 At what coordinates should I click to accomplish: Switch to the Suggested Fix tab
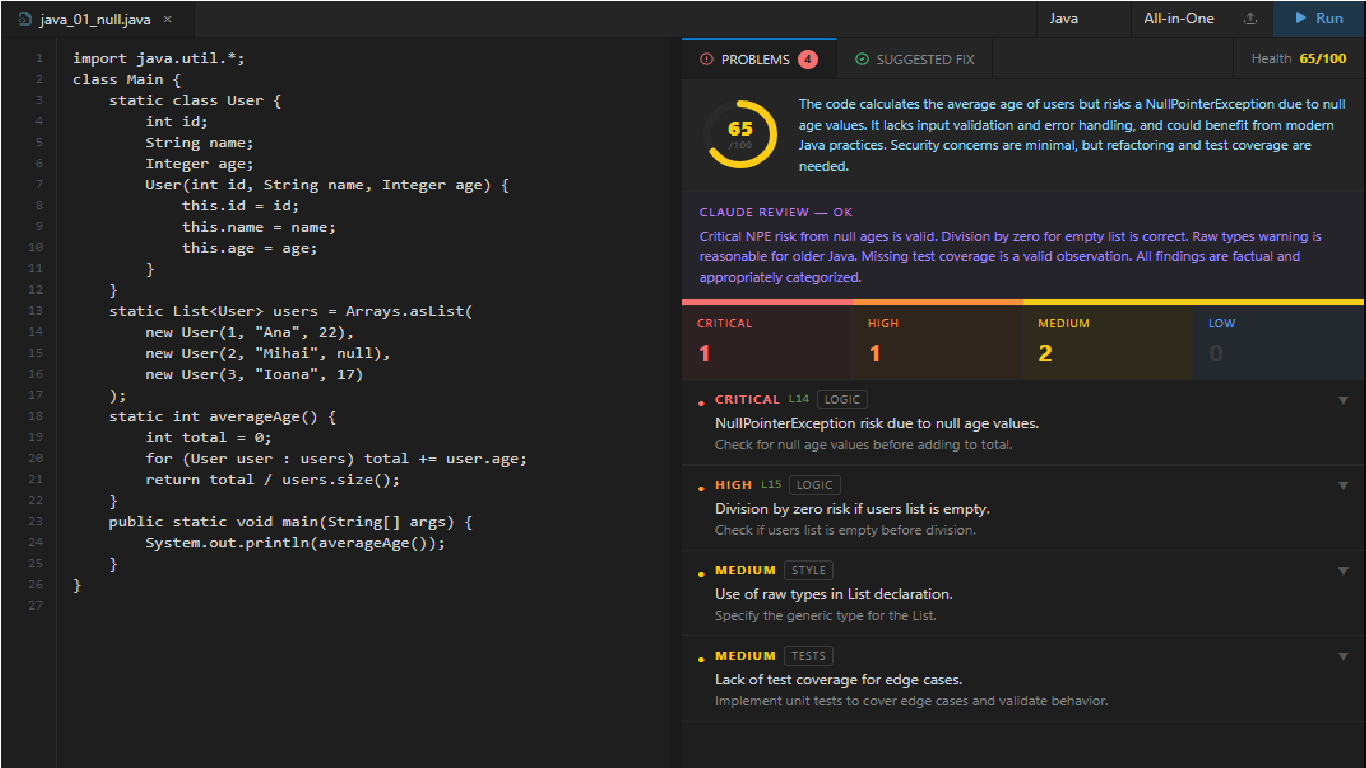click(915, 59)
